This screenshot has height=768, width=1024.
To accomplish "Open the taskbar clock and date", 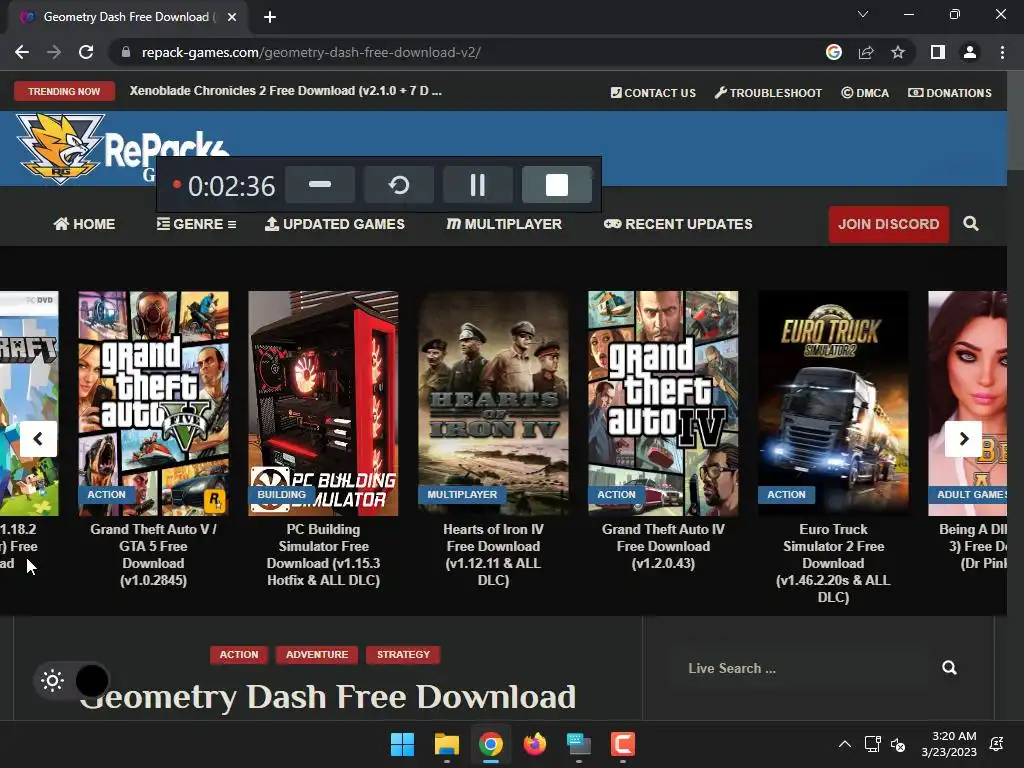I will [x=949, y=744].
